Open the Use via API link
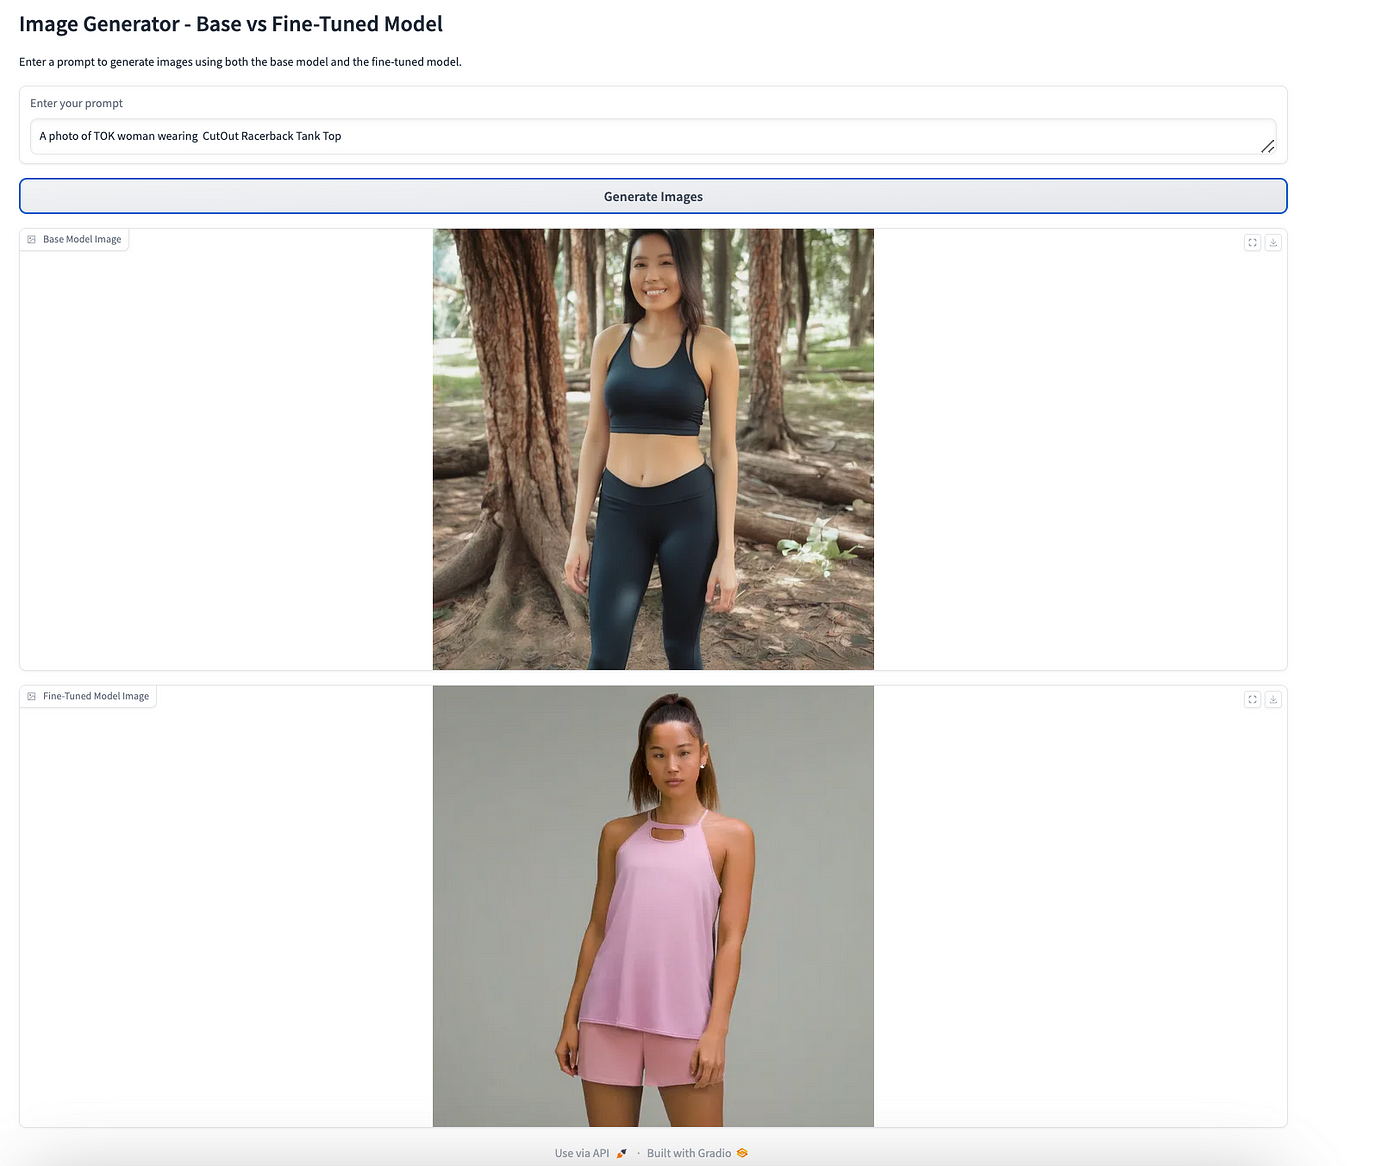Screen dimensions: 1400x1166 [x=591, y=1153]
